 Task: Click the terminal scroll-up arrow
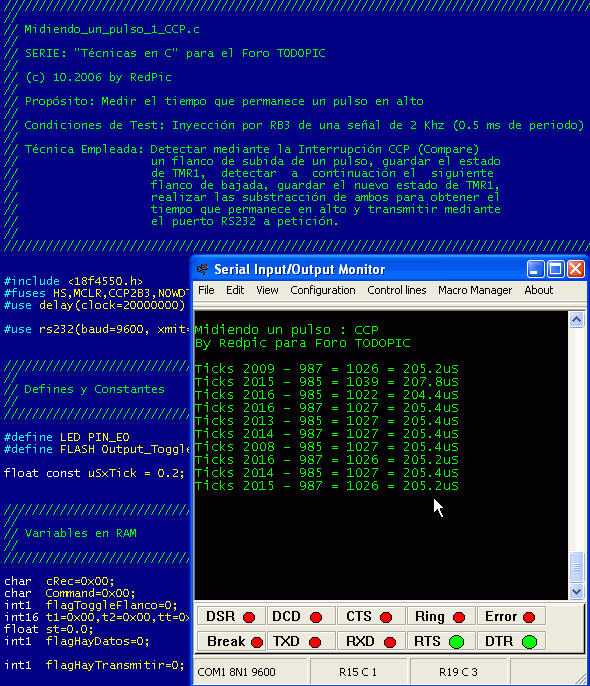pyautogui.click(x=576, y=320)
